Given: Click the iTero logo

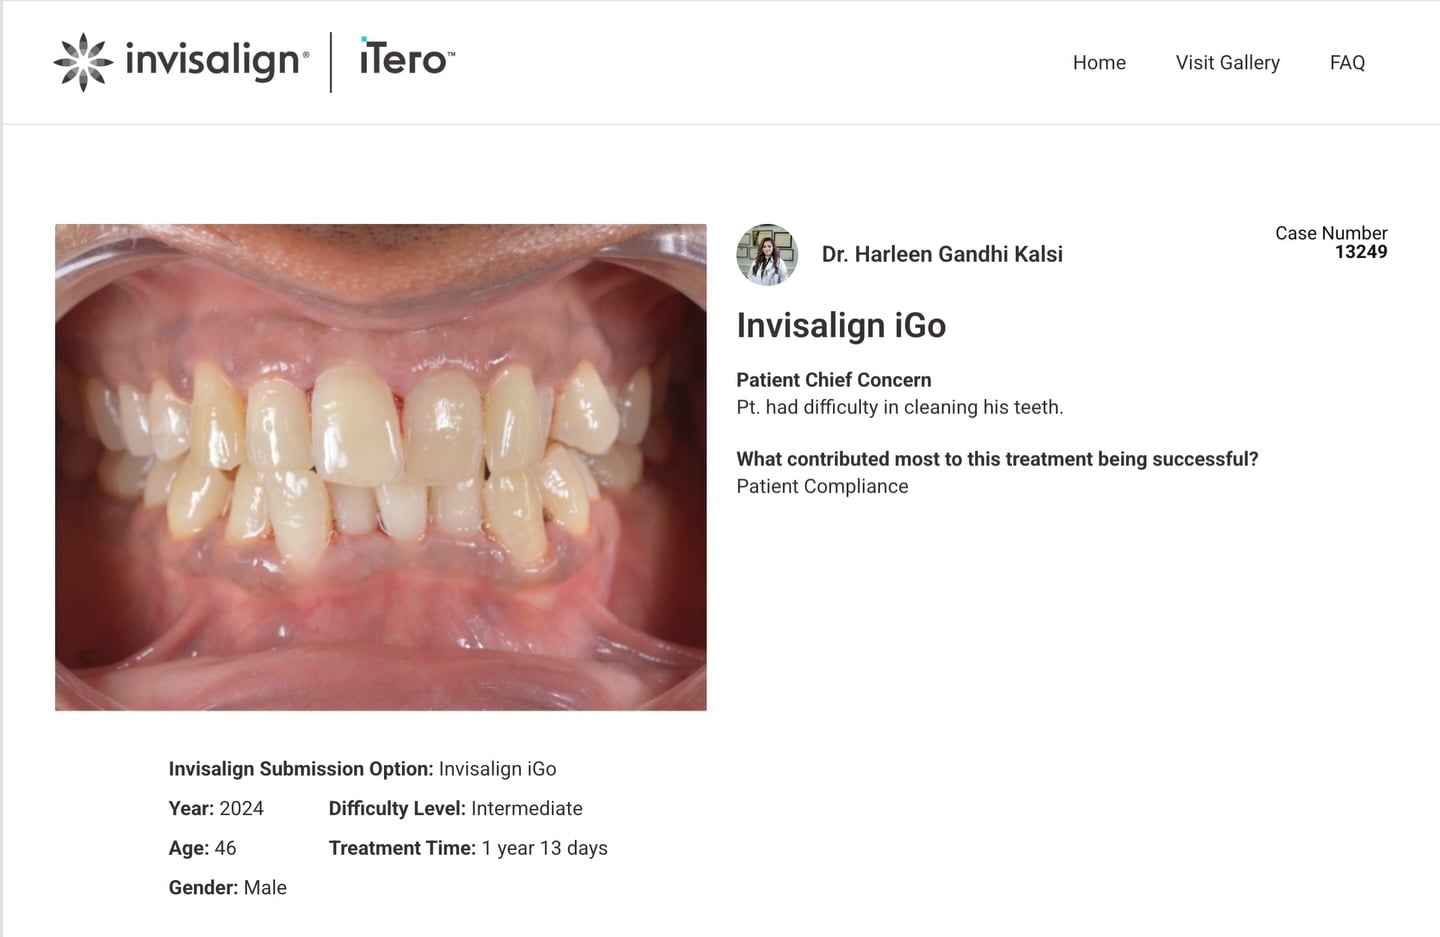Looking at the screenshot, I should (x=407, y=58).
